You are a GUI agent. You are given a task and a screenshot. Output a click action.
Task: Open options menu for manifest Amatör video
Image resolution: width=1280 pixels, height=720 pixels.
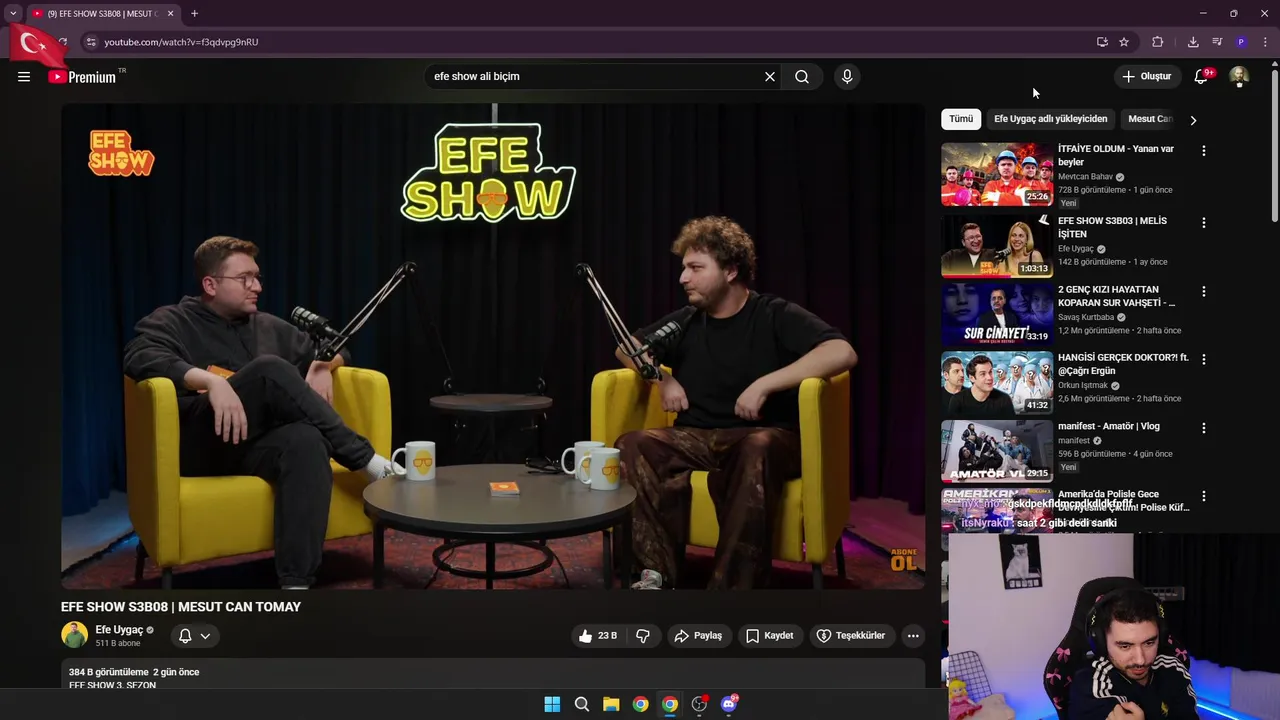pyautogui.click(x=1204, y=428)
